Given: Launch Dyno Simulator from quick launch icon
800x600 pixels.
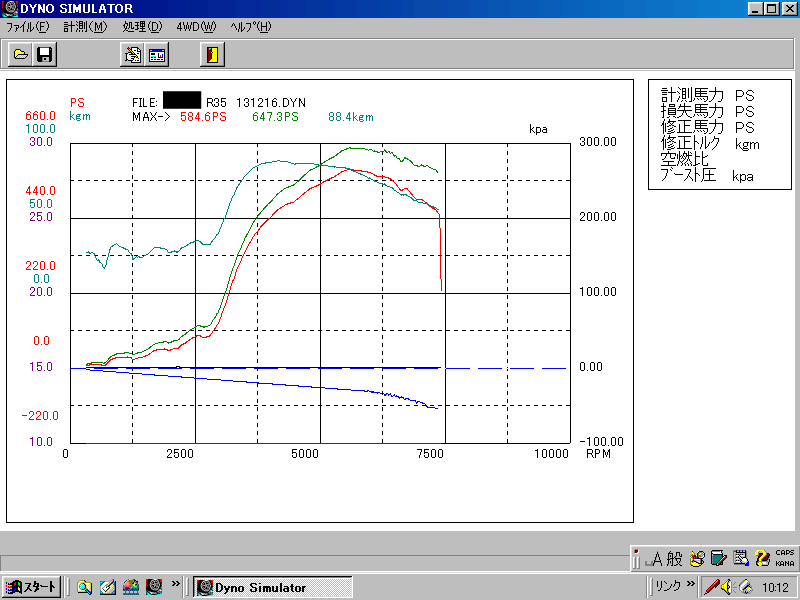Looking at the screenshot, I should click(154, 587).
